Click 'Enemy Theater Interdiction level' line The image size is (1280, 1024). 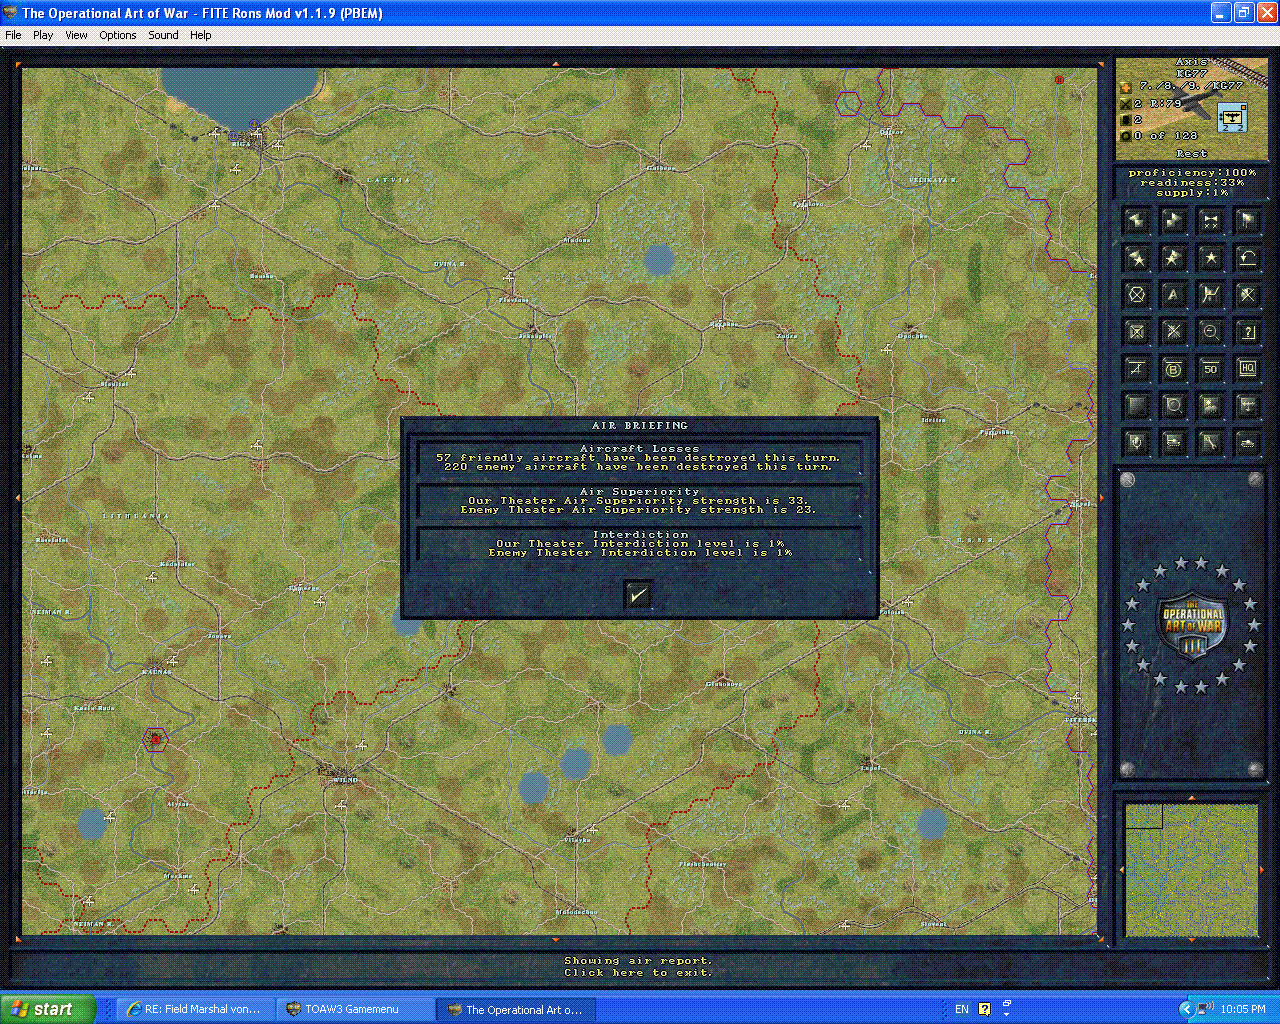[640, 552]
